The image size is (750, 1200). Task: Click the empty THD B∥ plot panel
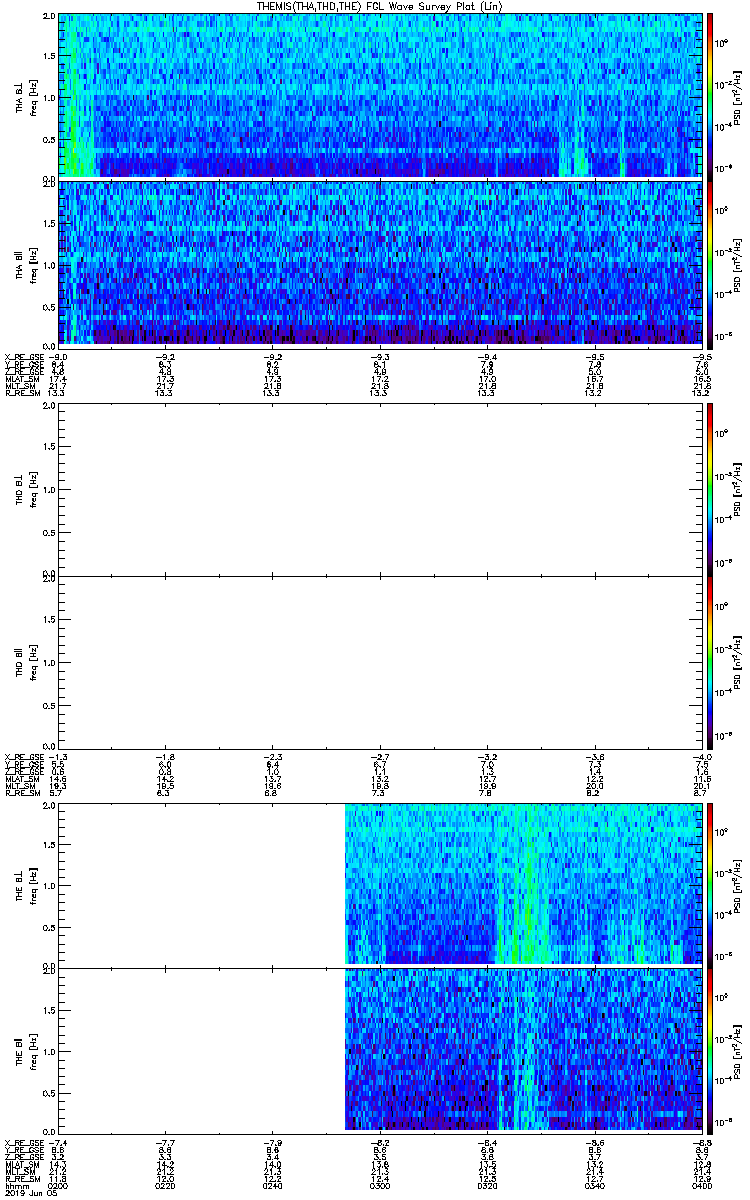pos(380,661)
